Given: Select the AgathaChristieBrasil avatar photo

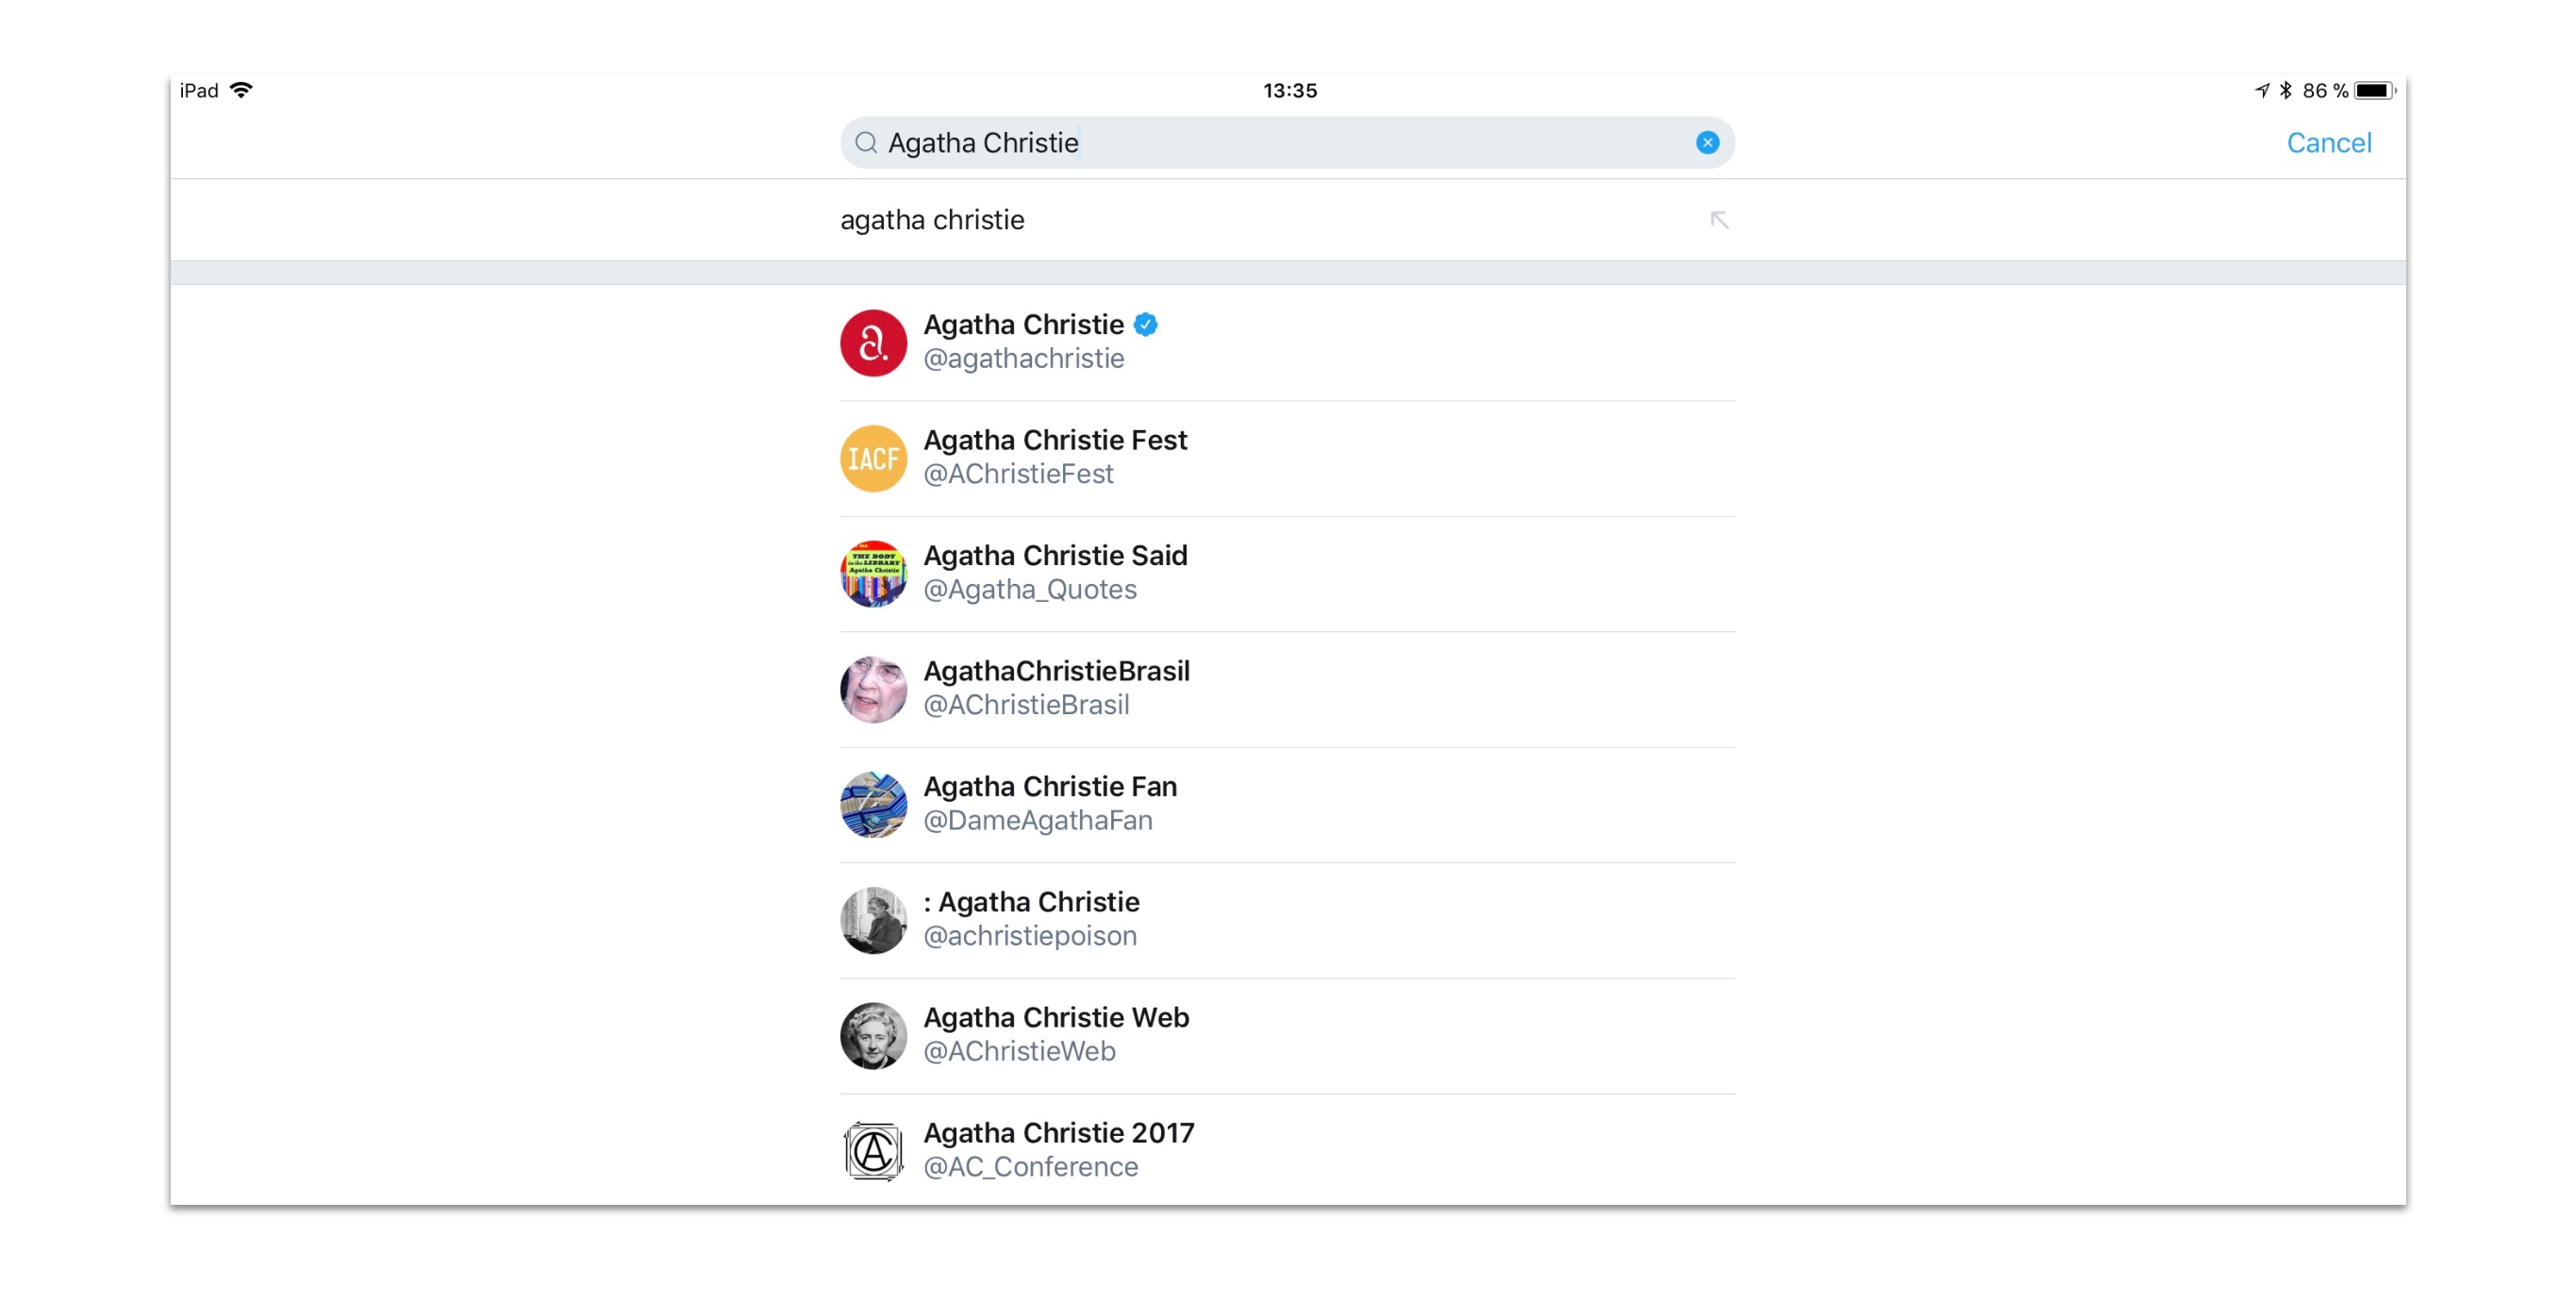Looking at the screenshot, I should pyautogui.click(x=873, y=690).
